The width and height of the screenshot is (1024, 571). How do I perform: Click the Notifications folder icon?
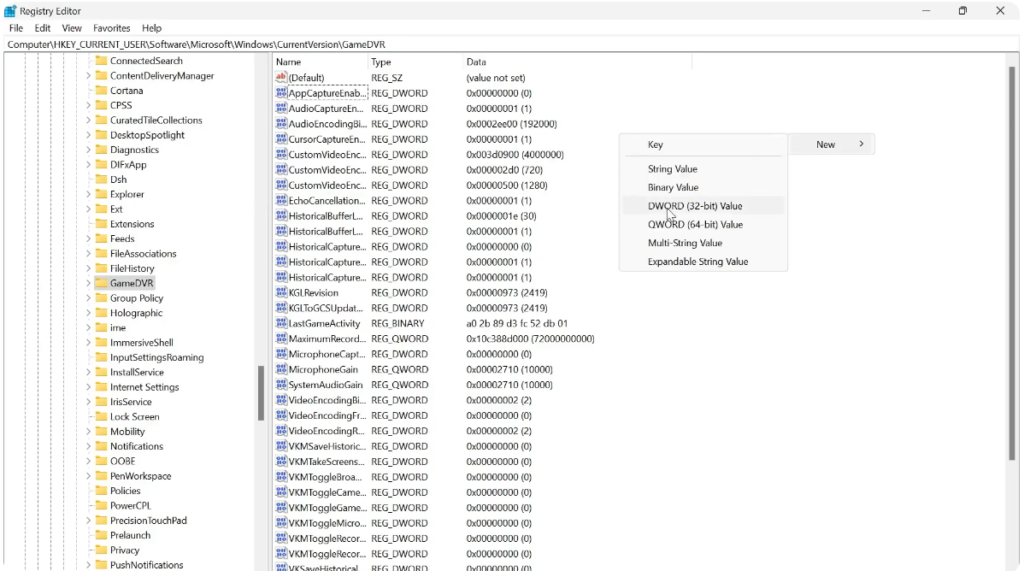(101, 446)
